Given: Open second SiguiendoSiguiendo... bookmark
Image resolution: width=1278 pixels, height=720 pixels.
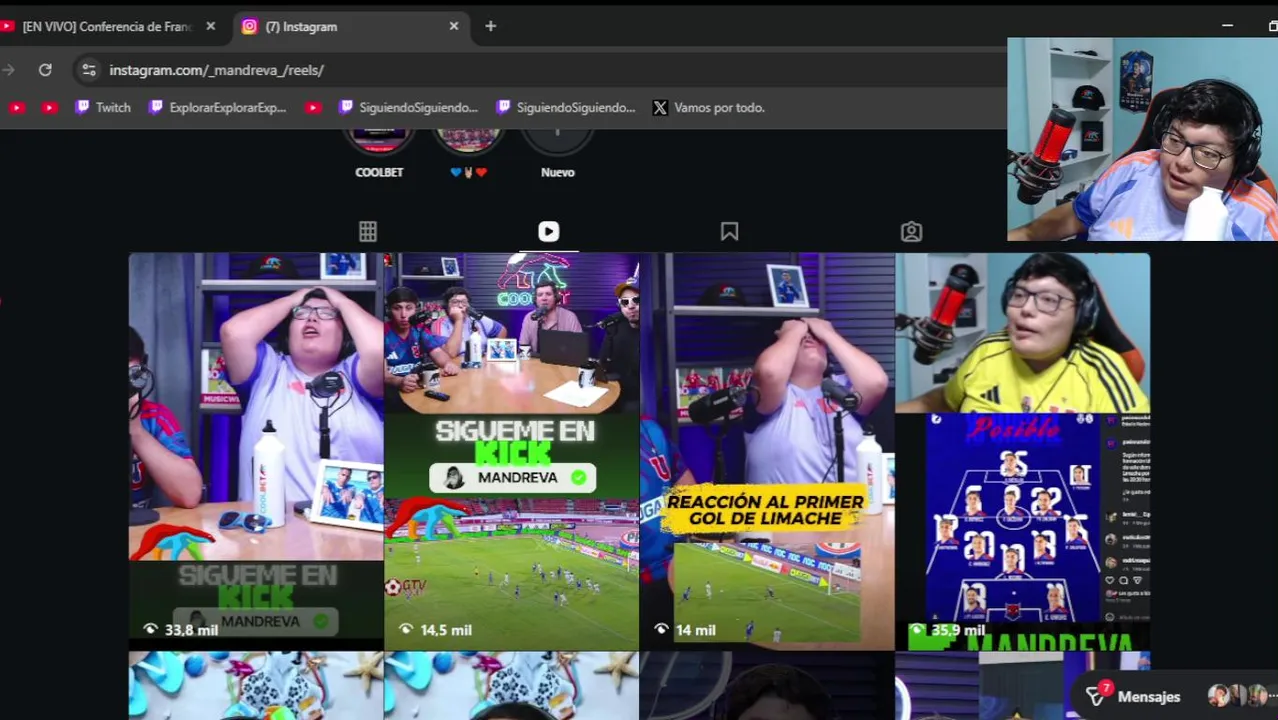Looking at the screenshot, I should tap(566, 107).
